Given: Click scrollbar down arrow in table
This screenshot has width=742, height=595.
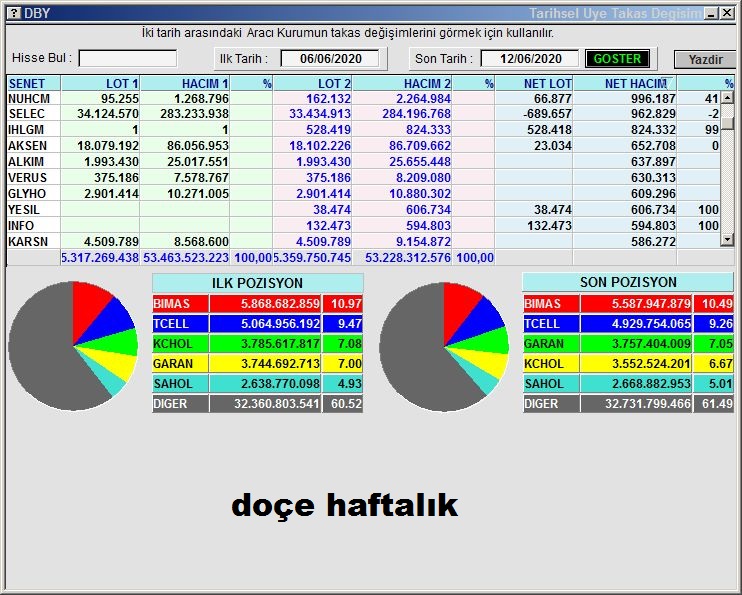Looking at the screenshot, I should (727, 240).
